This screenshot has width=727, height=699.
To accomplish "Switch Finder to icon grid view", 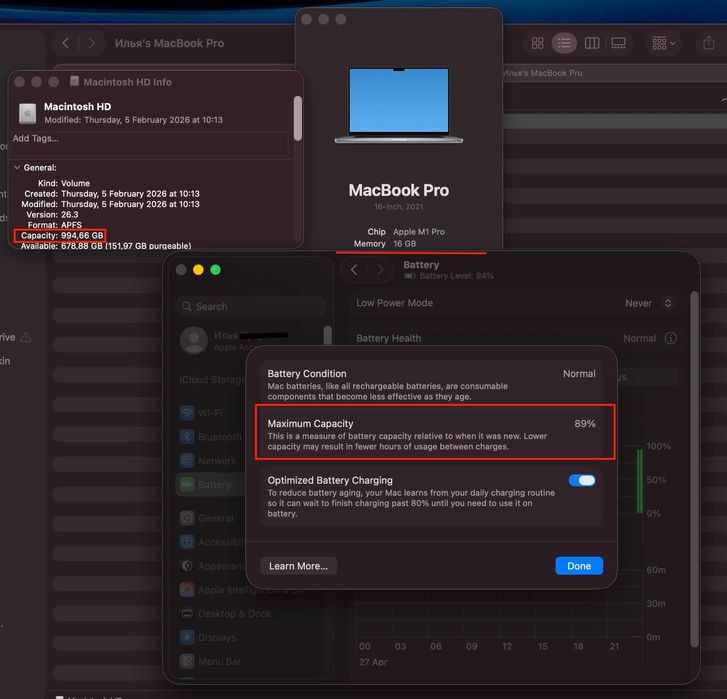I will 537,43.
